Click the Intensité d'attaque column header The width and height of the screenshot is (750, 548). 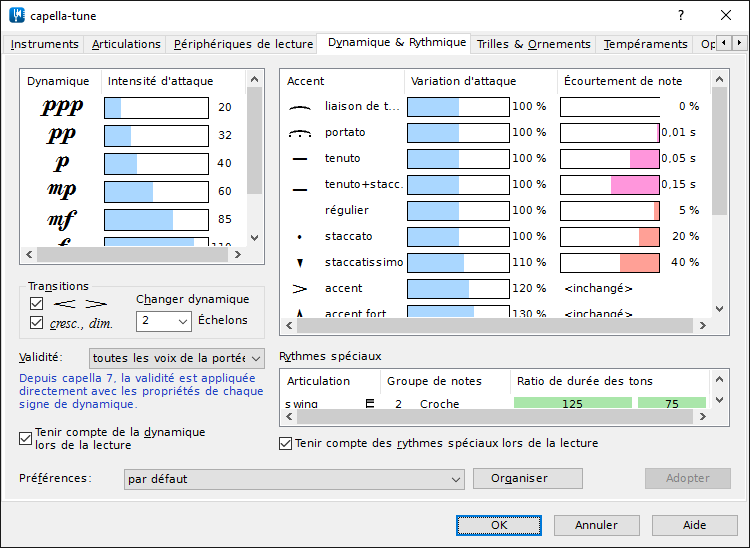coord(173,81)
